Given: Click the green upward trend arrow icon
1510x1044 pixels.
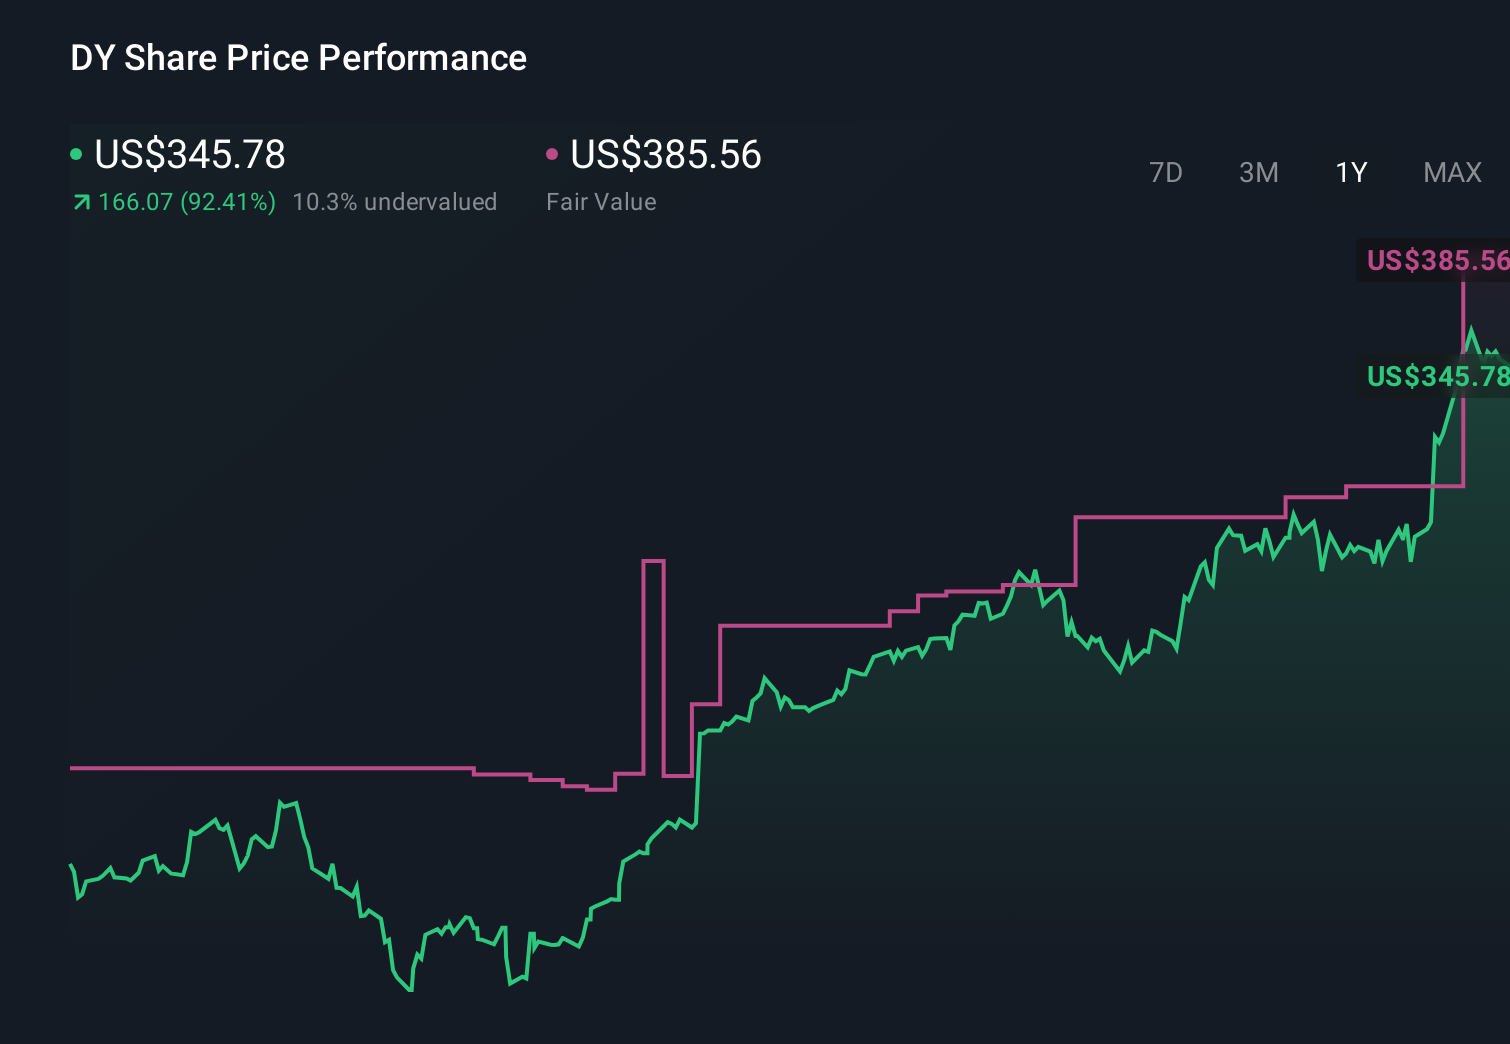Looking at the screenshot, I should click(x=80, y=201).
